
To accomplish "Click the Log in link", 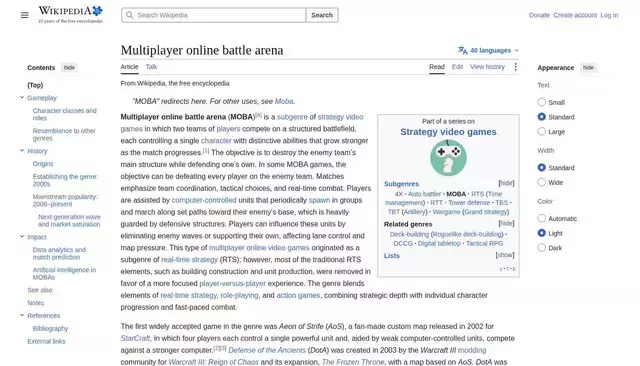I will pos(609,15).
